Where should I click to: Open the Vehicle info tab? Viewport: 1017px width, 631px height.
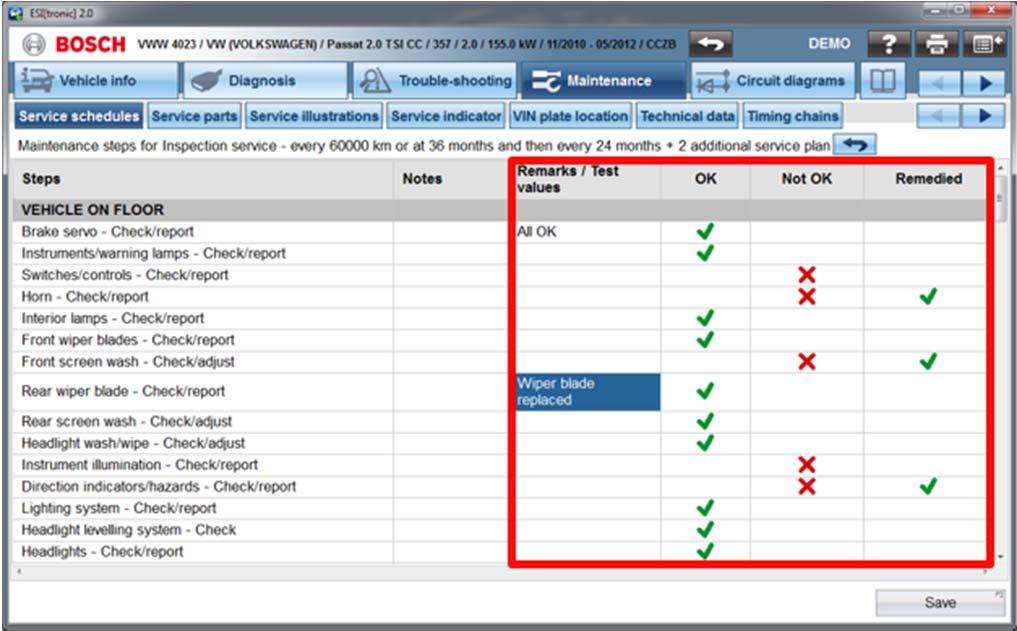[95, 81]
